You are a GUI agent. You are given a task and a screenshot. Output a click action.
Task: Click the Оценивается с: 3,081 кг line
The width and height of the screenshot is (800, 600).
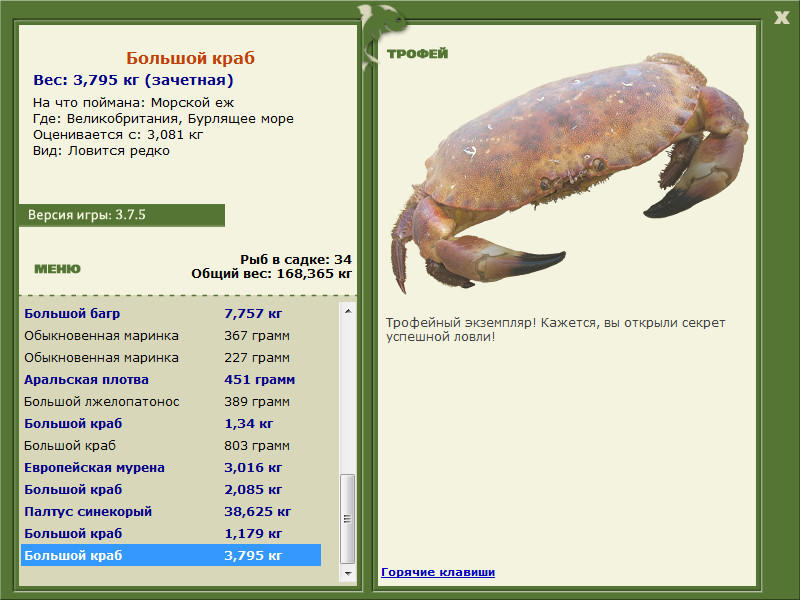coord(118,135)
